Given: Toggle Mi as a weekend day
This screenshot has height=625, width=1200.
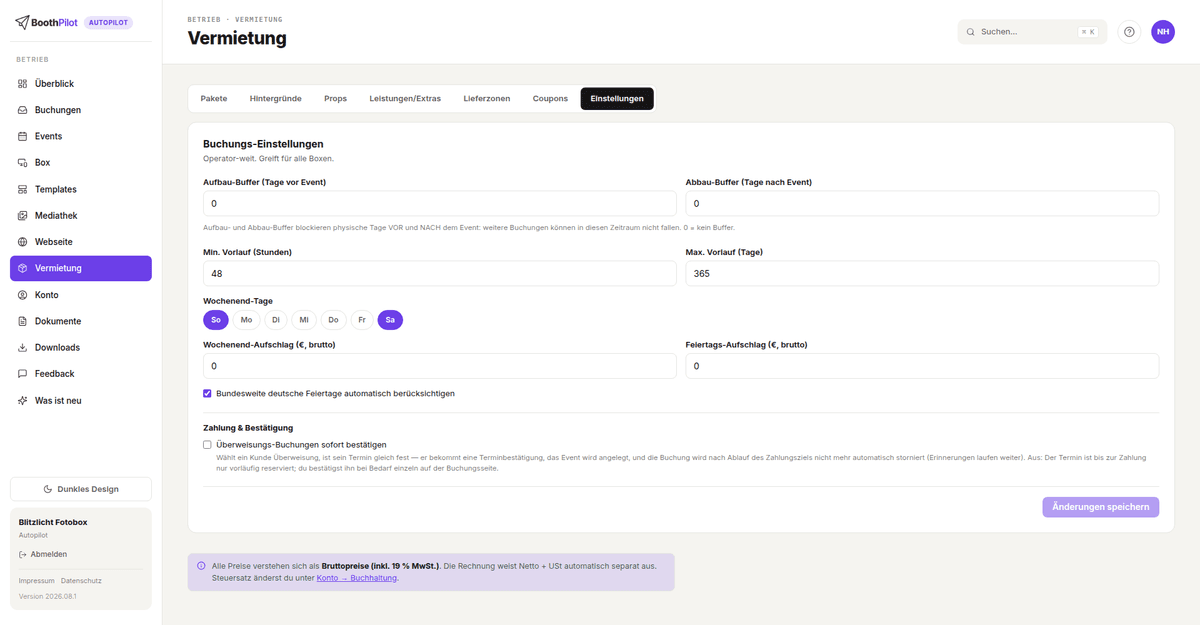Looking at the screenshot, I should (304, 320).
